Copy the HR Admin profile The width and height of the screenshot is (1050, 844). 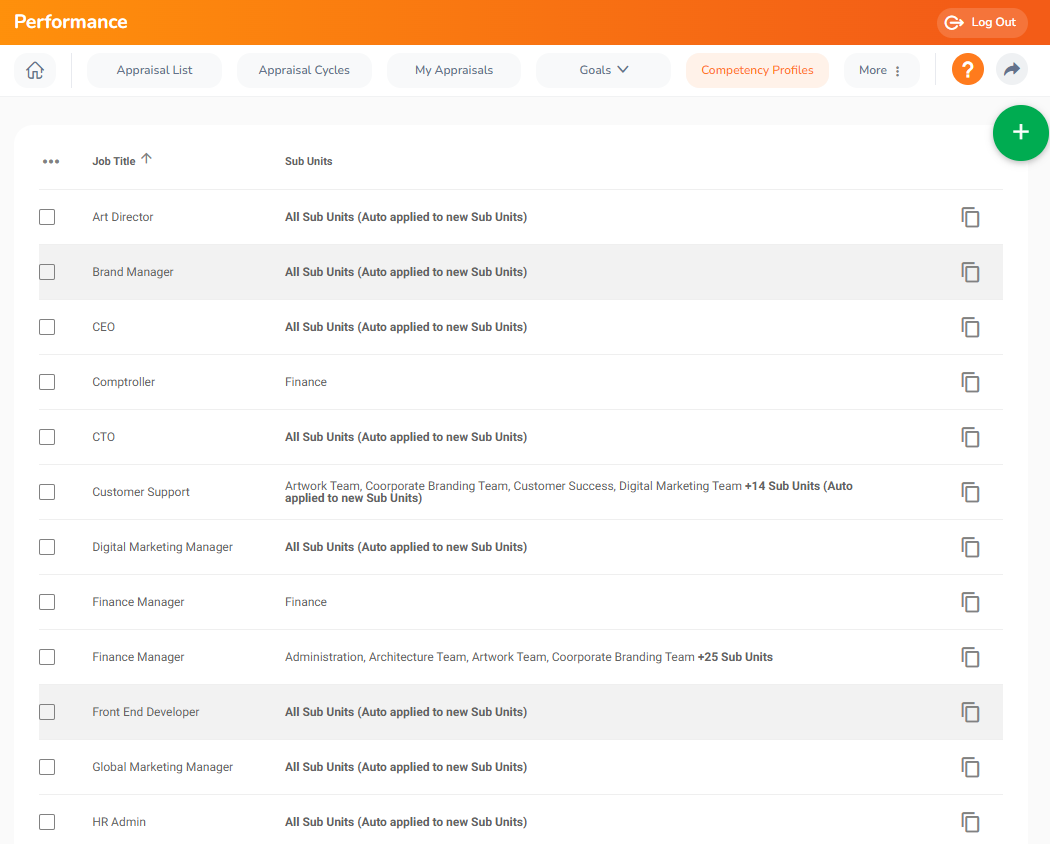pyautogui.click(x=970, y=822)
